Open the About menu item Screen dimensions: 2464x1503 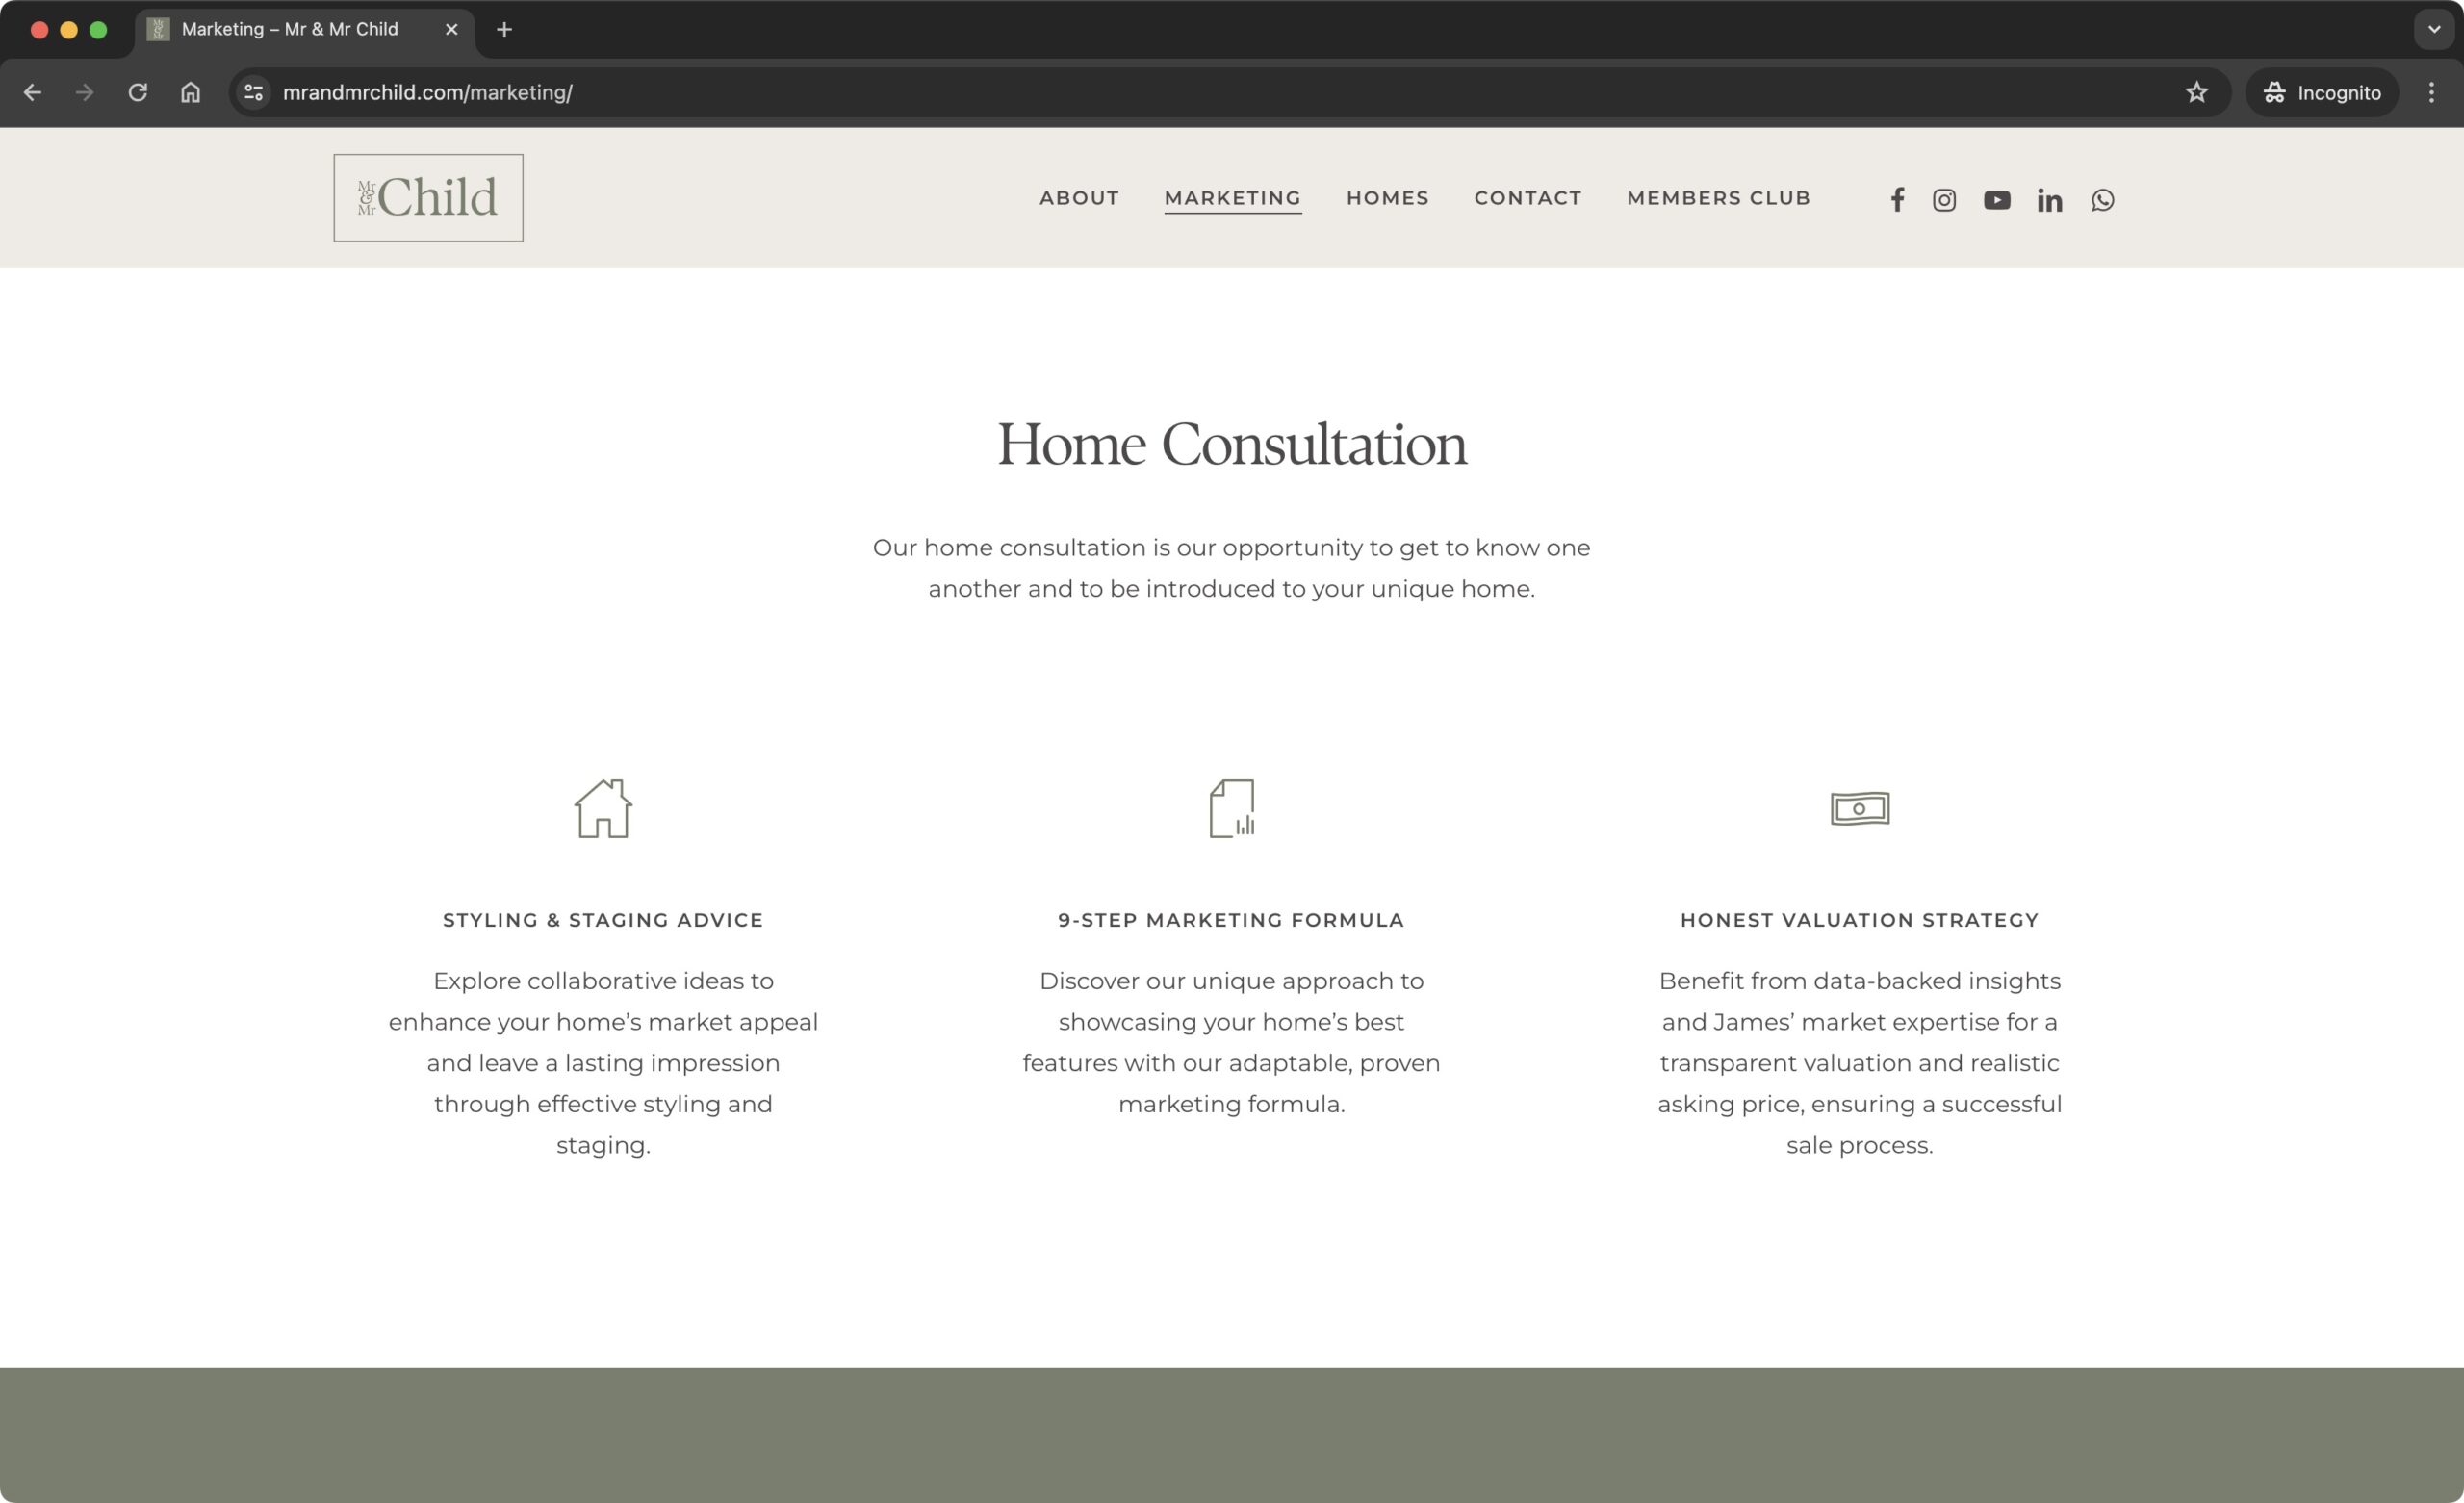[1078, 198]
